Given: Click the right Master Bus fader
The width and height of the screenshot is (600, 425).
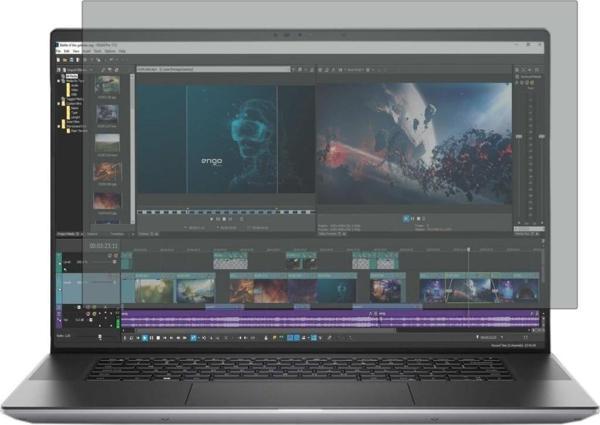Looking at the screenshot, I should point(541,137).
